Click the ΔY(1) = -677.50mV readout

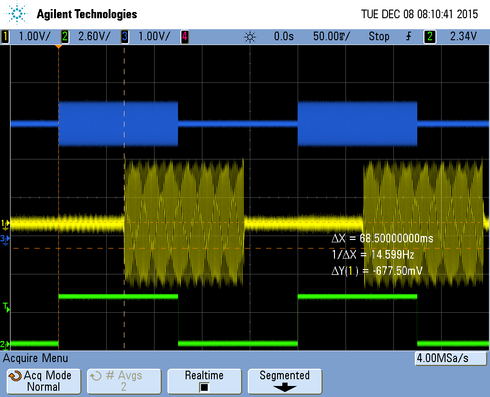(377, 271)
